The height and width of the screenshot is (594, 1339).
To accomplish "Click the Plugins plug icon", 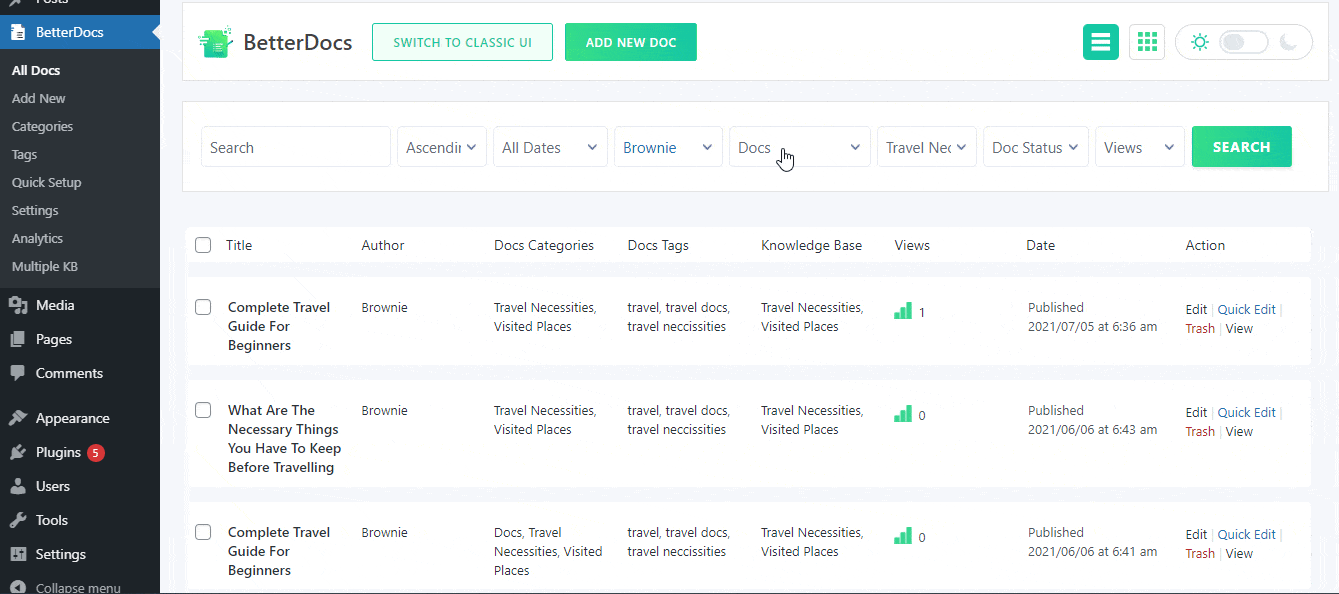I will (x=18, y=452).
